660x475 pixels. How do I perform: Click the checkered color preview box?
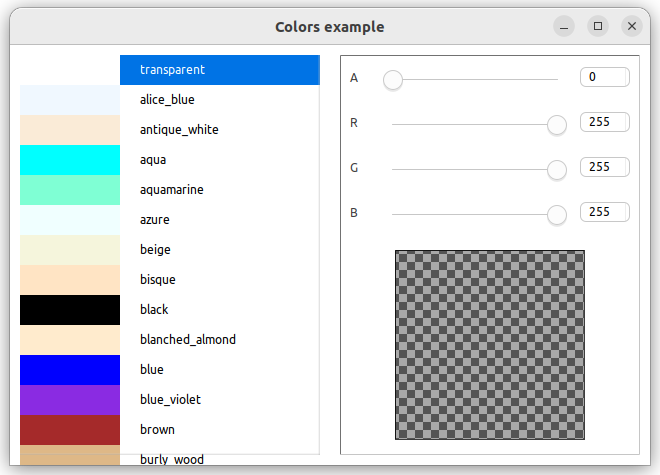click(490, 345)
